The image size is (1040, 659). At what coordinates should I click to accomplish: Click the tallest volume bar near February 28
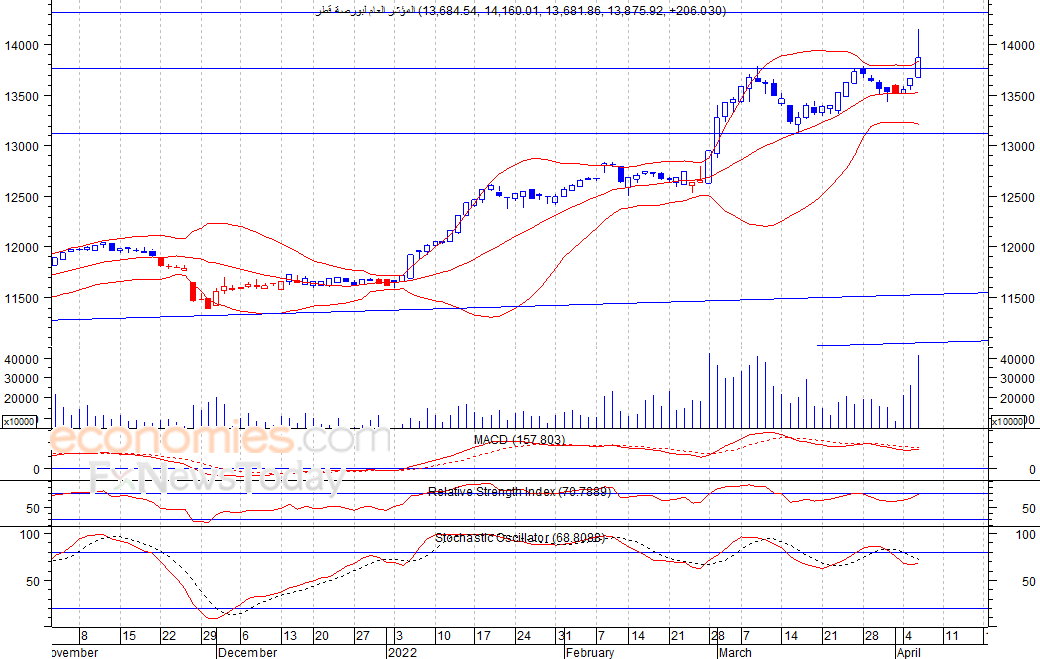coord(709,390)
